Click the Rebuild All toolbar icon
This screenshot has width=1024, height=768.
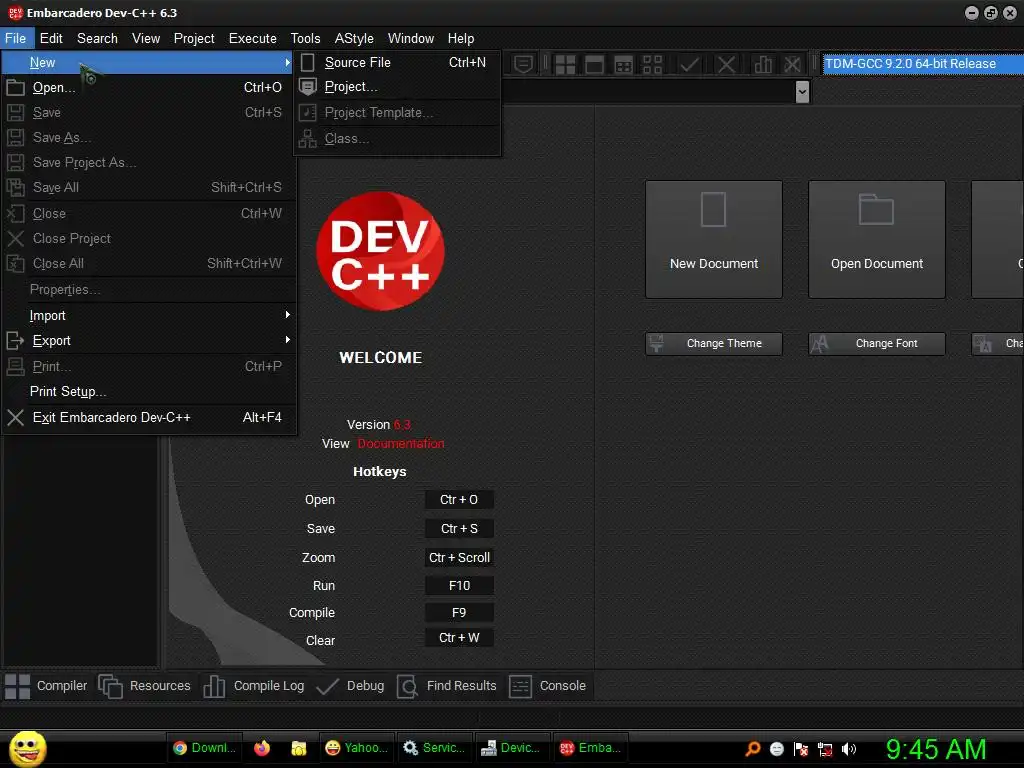click(652, 64)
